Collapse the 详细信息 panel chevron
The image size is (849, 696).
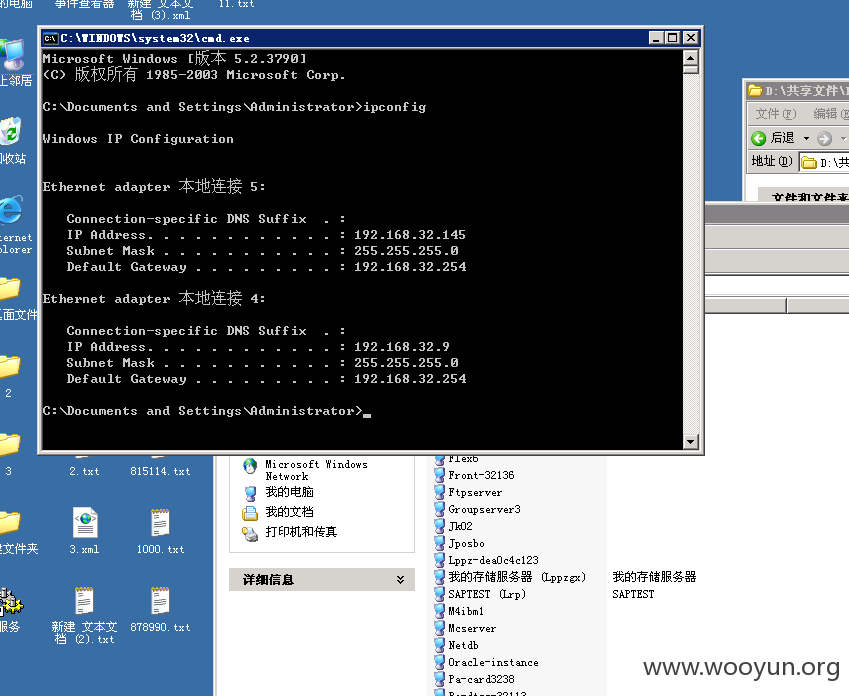click(400, 580)
